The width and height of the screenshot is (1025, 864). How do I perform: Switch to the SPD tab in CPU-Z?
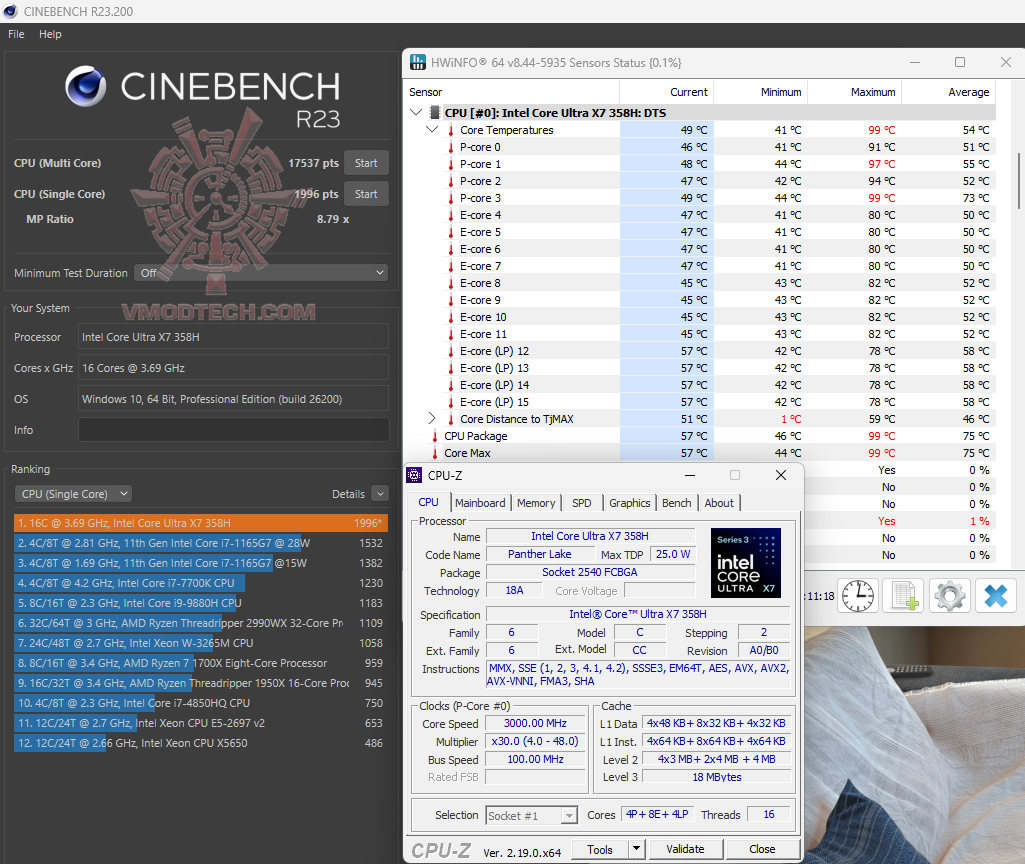tap(581, 503)
